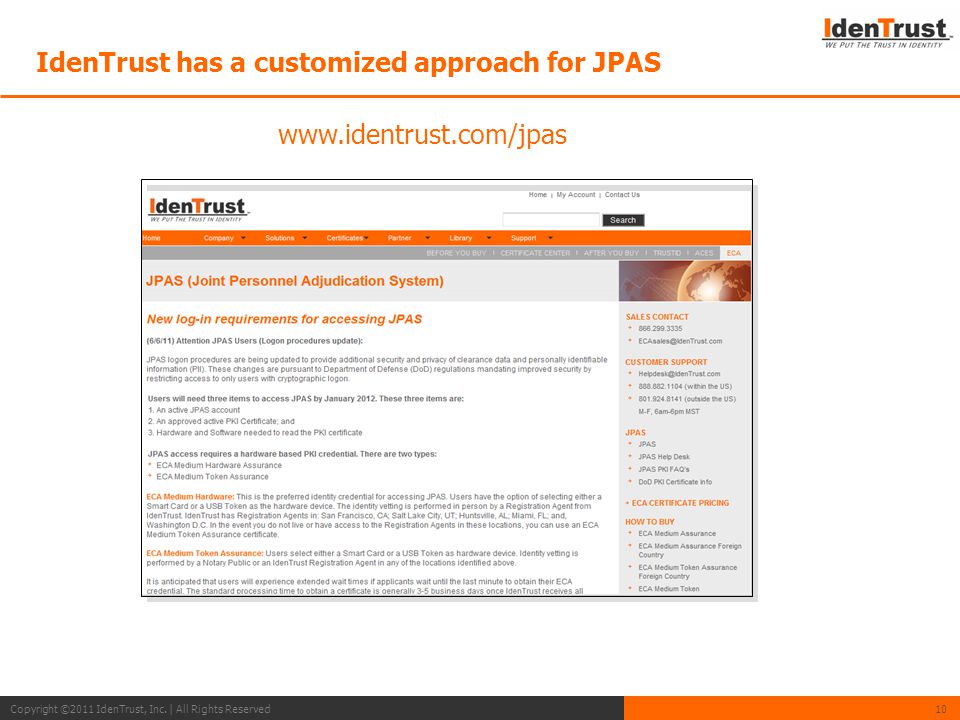This screenshot has height=720, width=960.
Task: Open the JPAS sidebar link
Action: coord(647,444)
